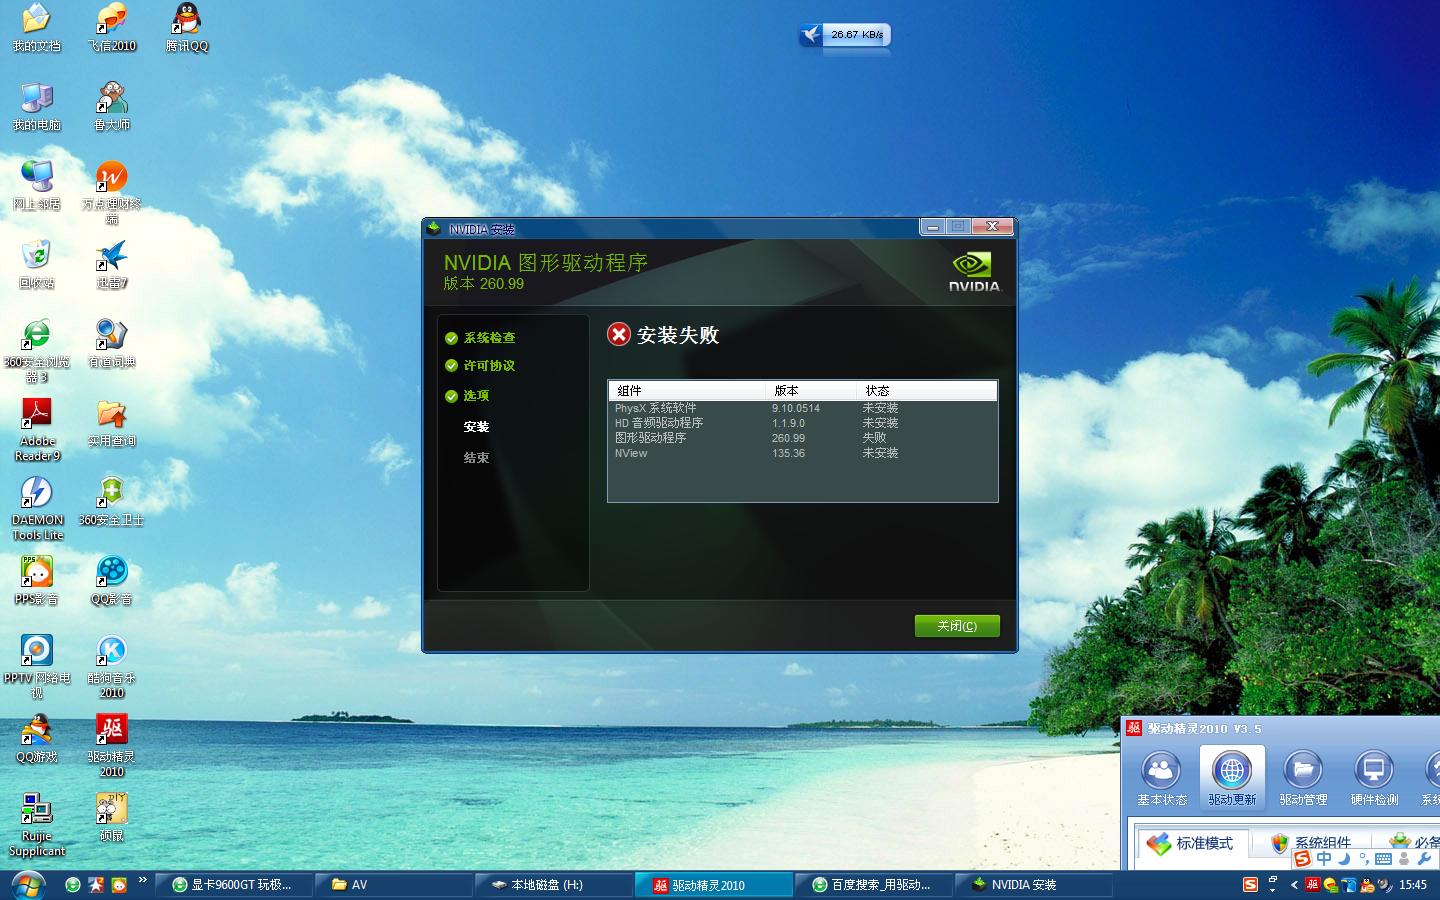The image size is (1440, 900).
Task: Toggle 中 Chinese mode on Sogou bar
Action: [x=1324, y=858]
